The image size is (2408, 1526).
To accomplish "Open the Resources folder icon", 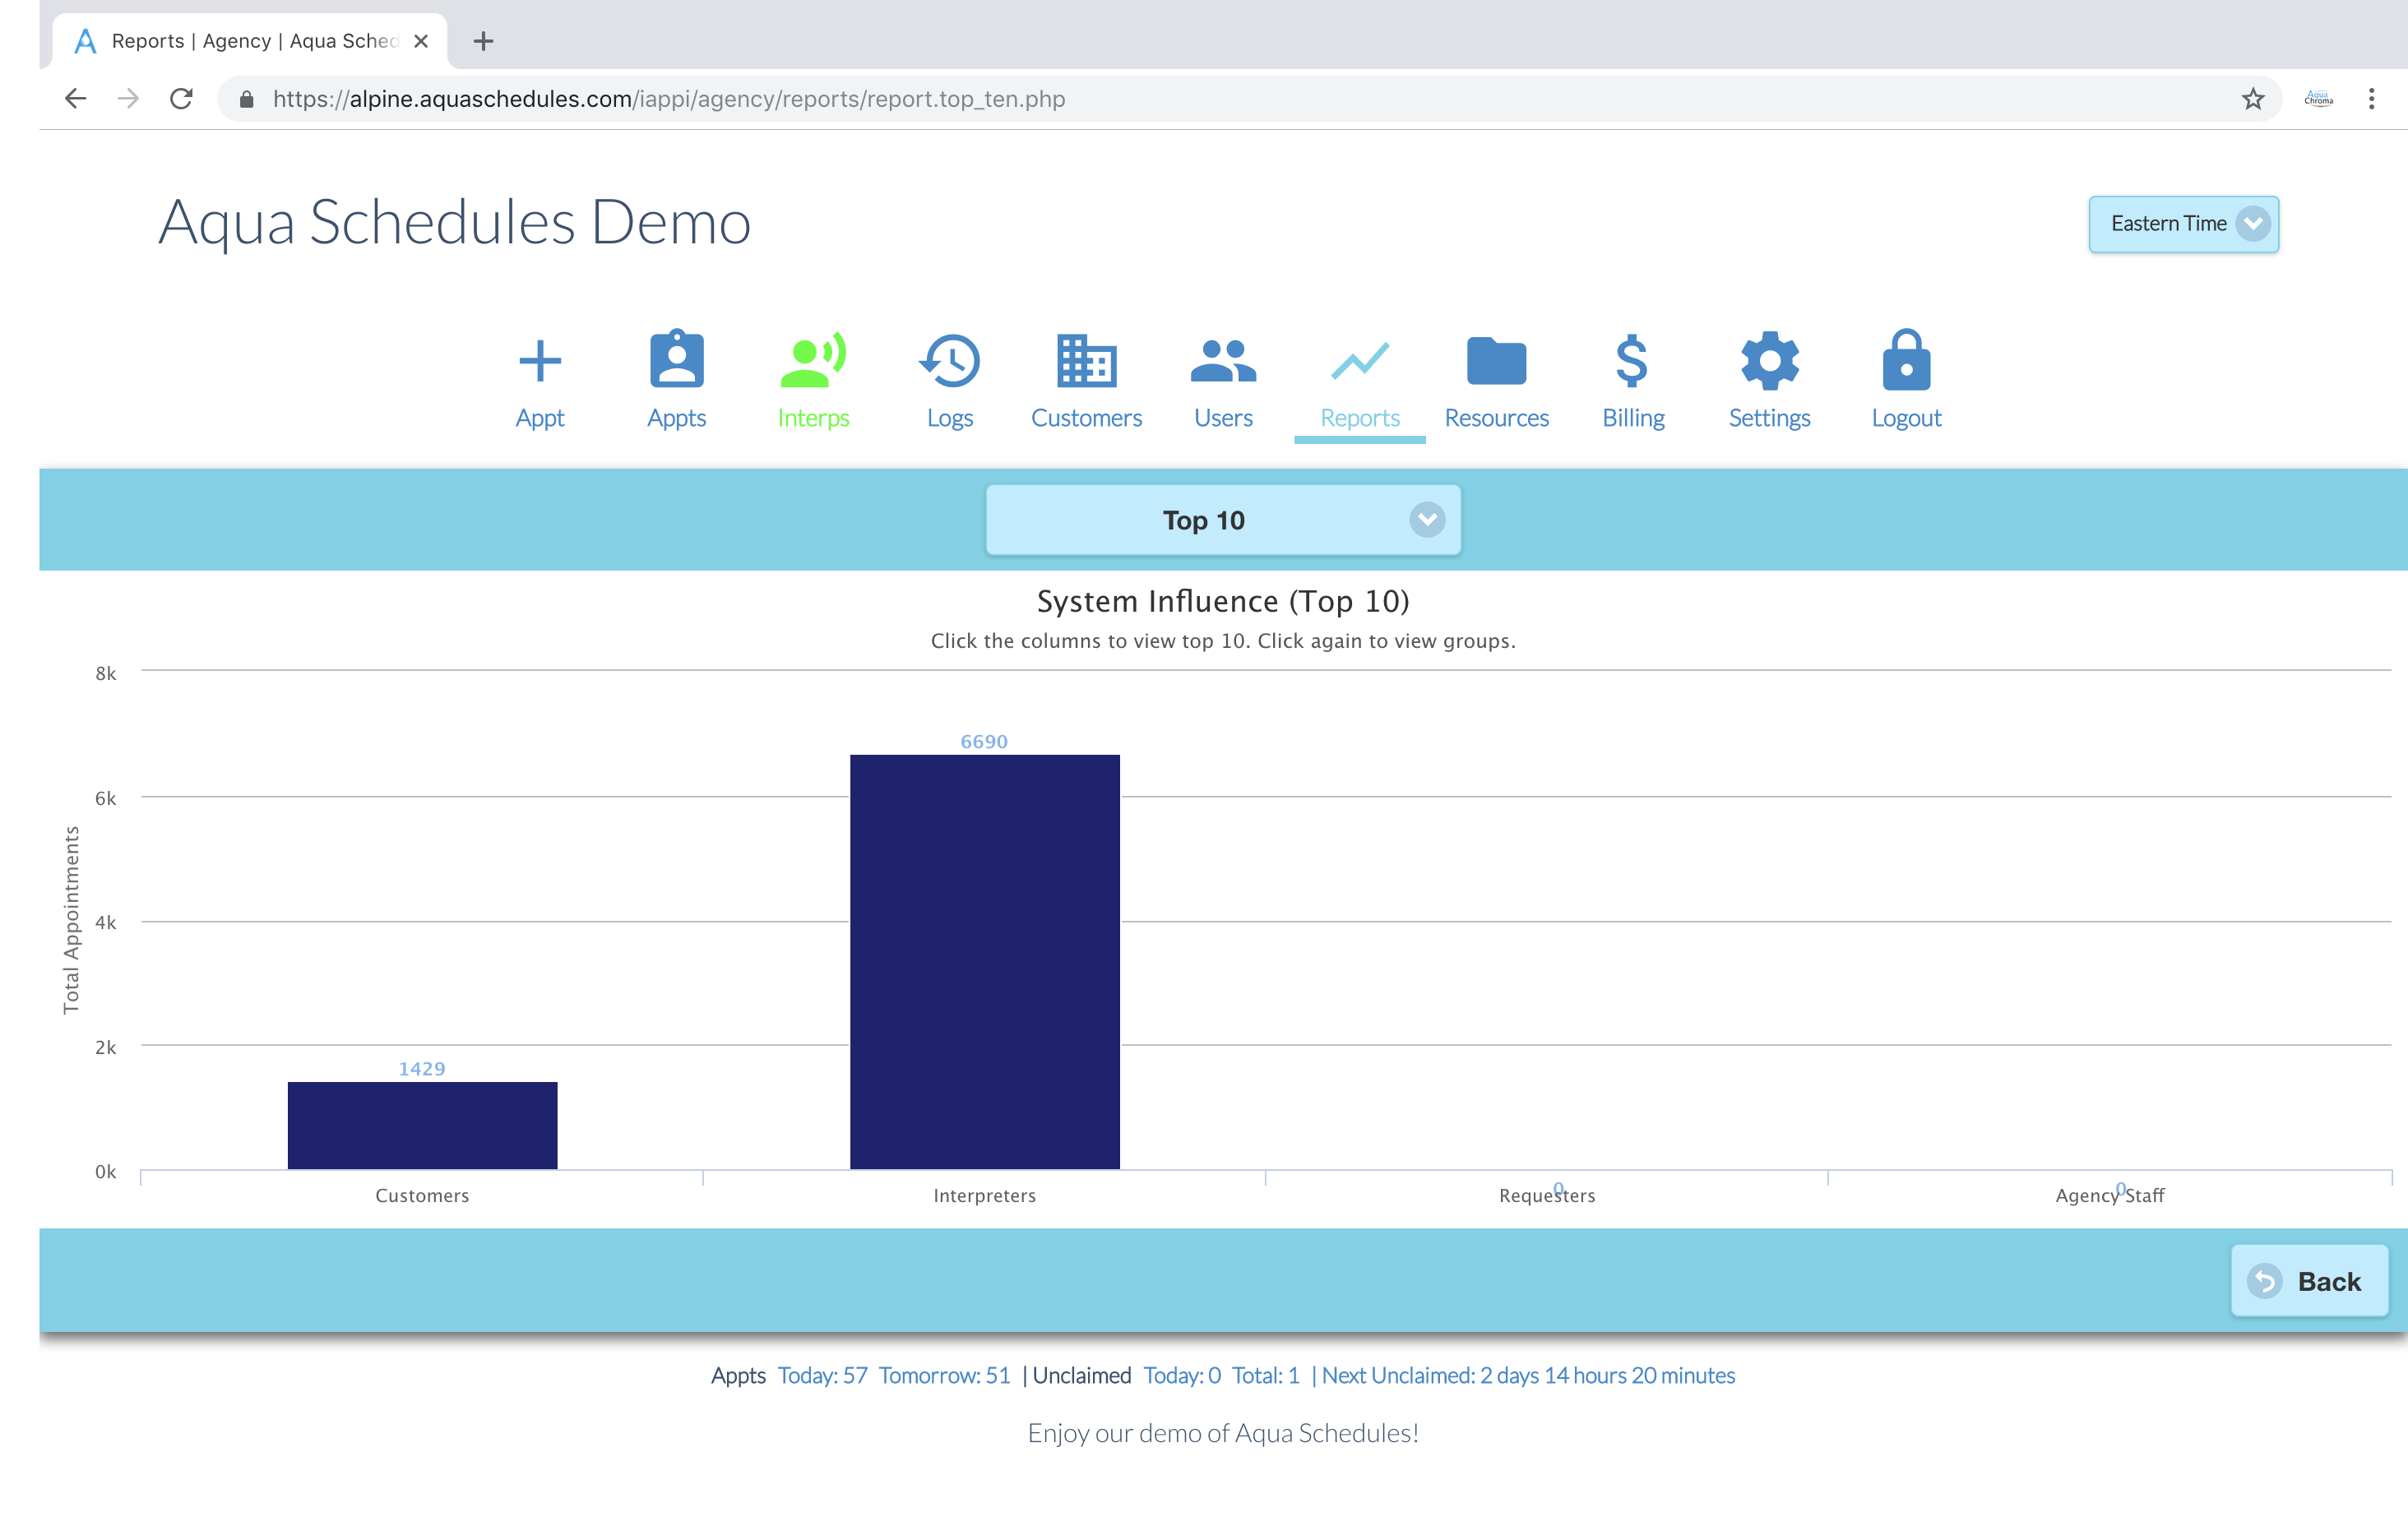I will (x=1496, y=361).
